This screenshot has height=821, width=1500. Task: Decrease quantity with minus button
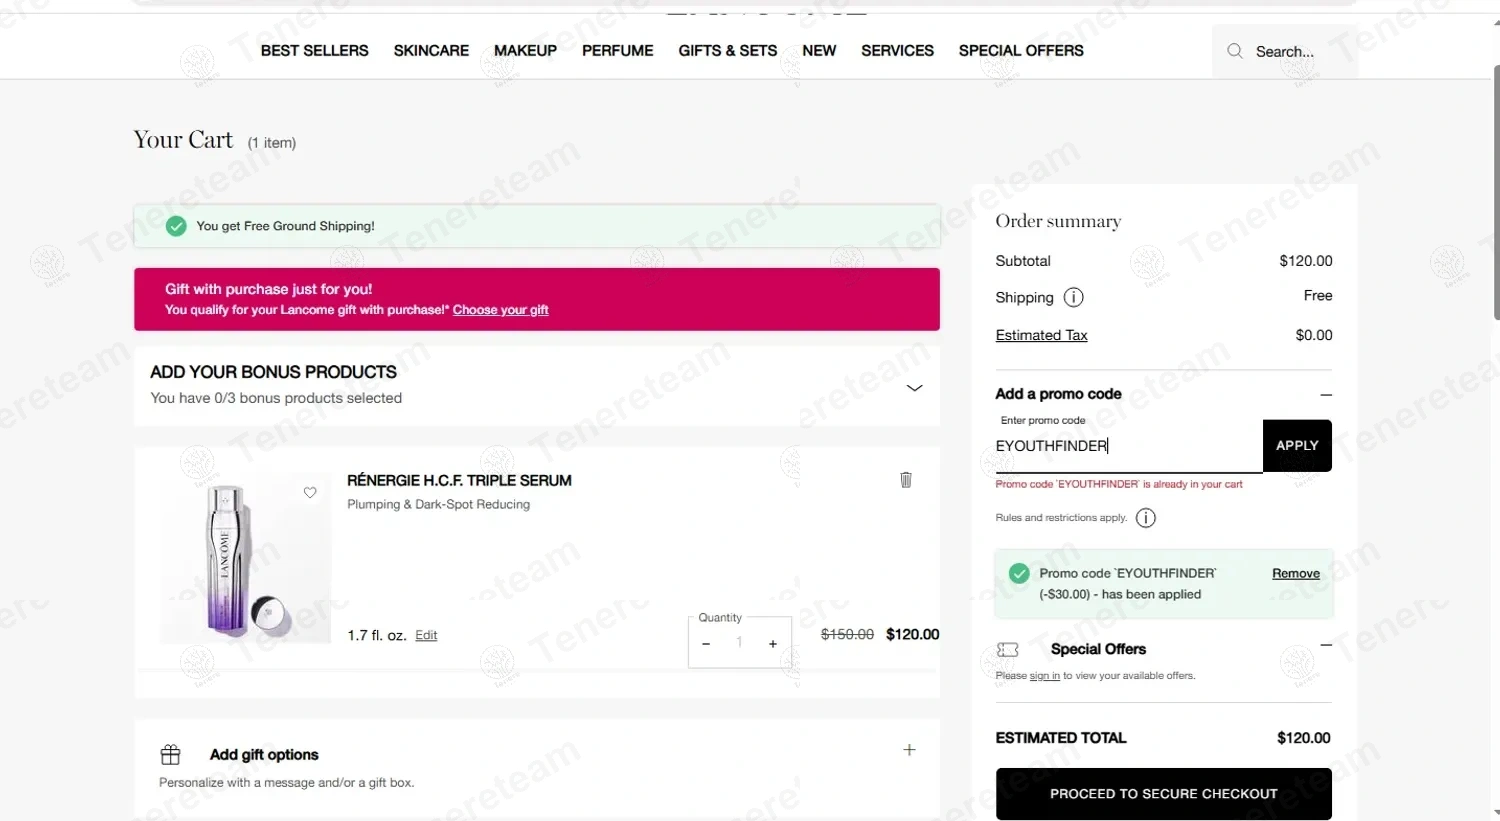coord(706,644)
